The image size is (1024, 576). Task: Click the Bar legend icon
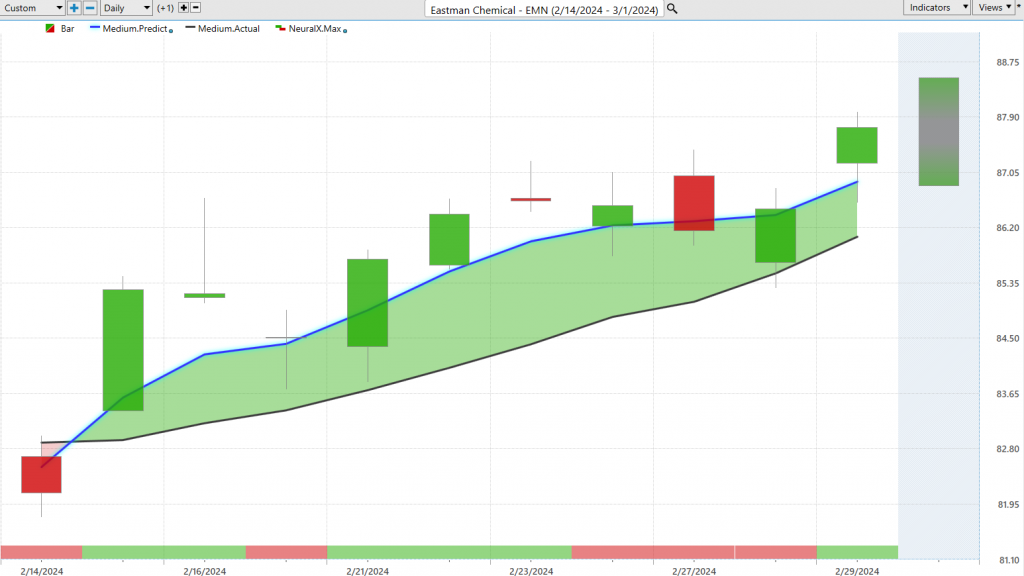(x=50, y=29)
